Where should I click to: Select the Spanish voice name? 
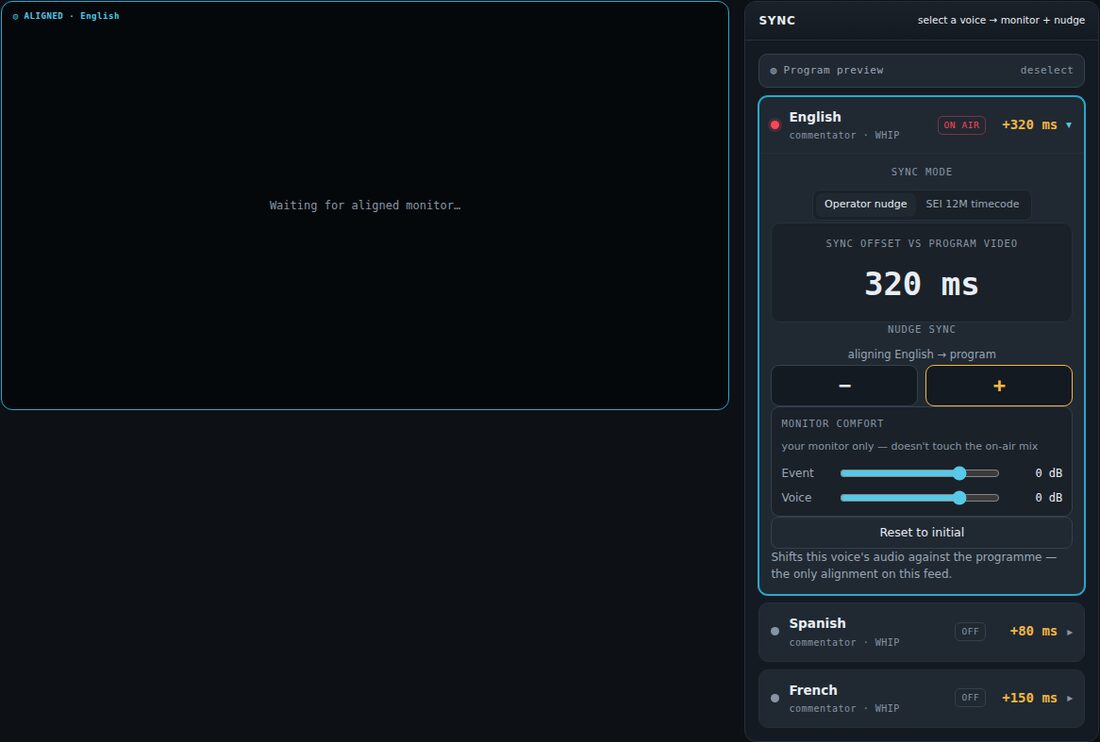click(x=817, y=623)
